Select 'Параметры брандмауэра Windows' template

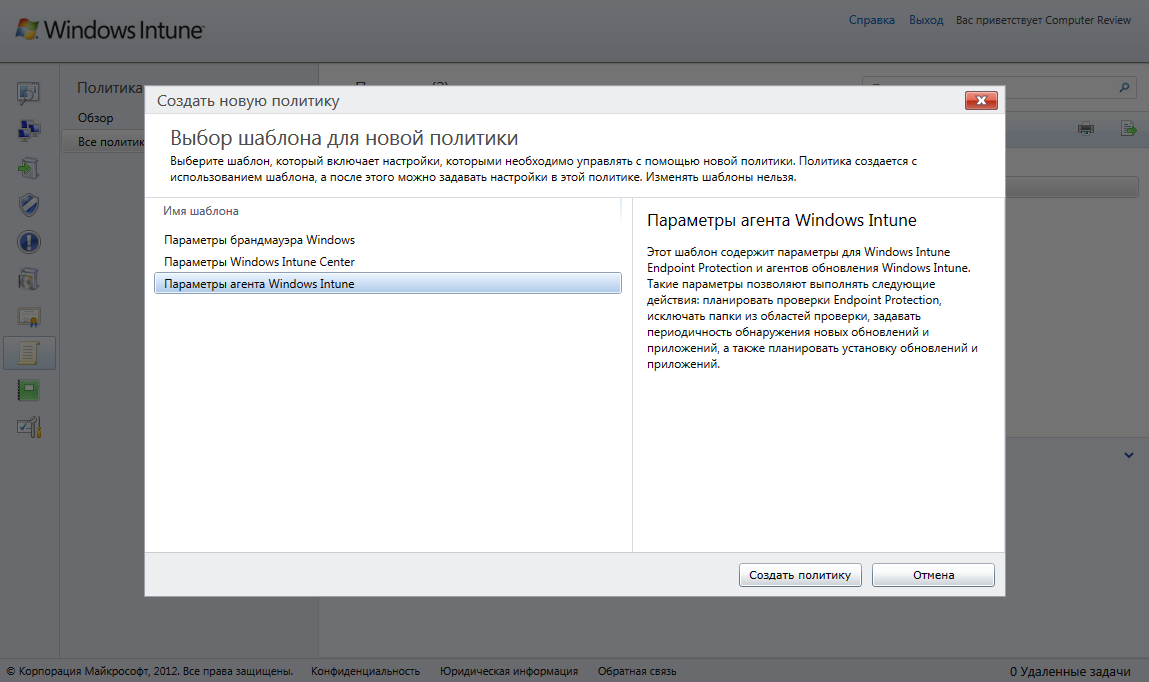259,240
